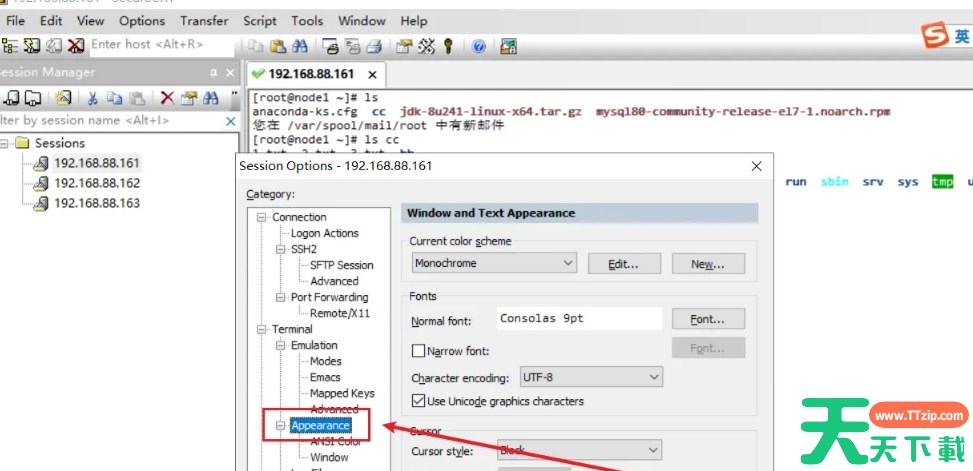Click the scissors Cut icon in Session Manager
Screen dimensions: 973x471
point(92,98)
